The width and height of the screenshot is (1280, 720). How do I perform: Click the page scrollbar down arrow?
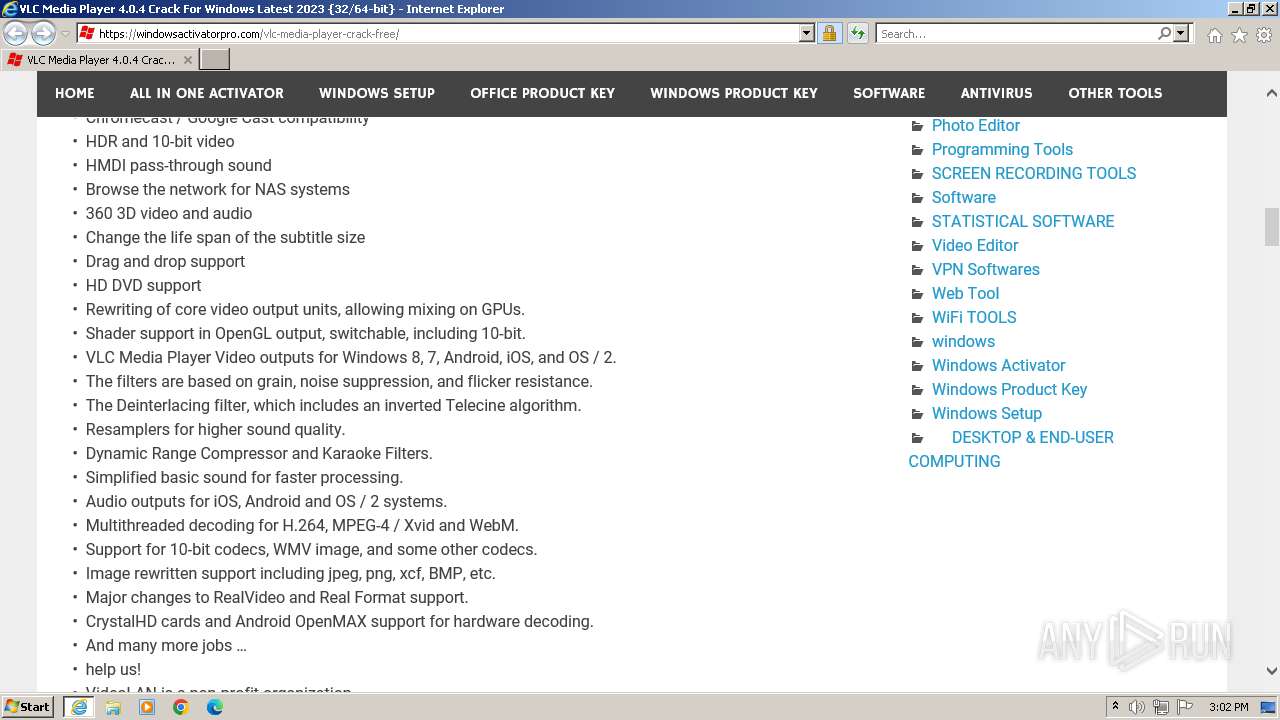click(x=1271, y=671)
